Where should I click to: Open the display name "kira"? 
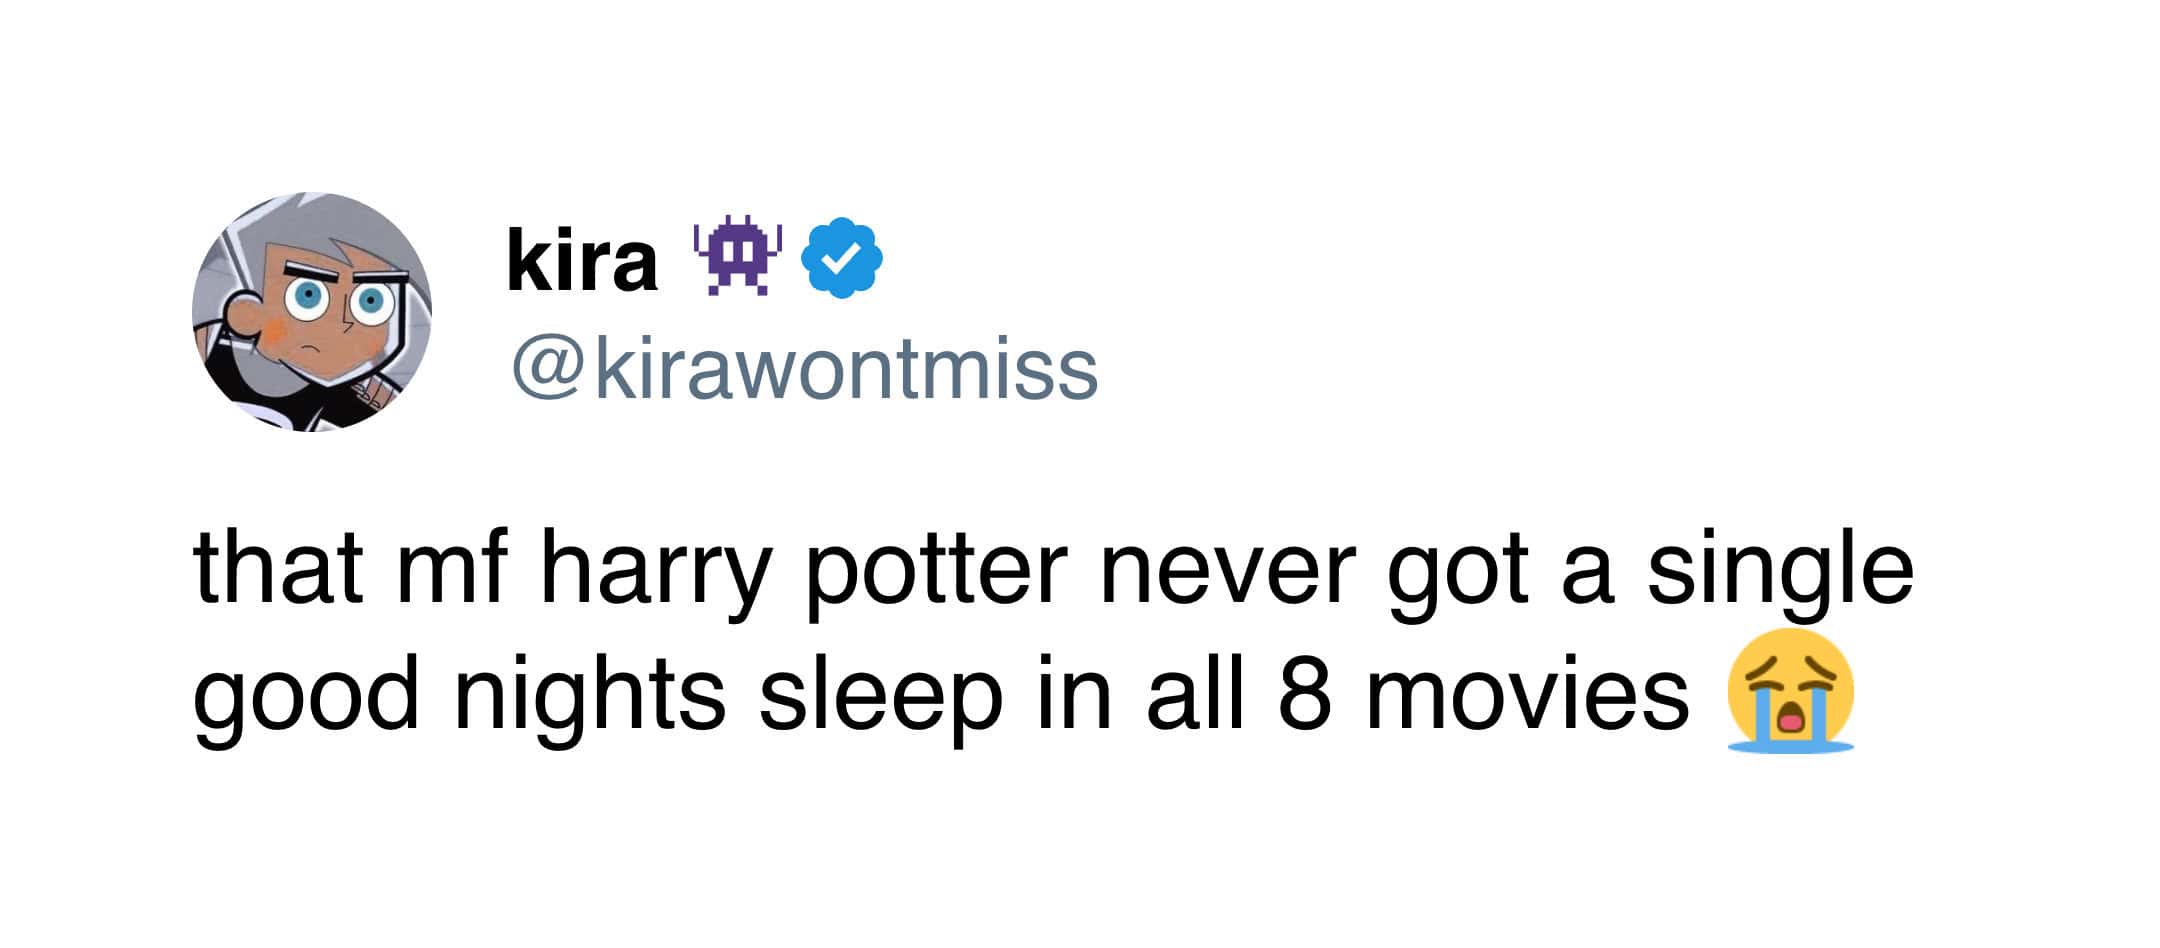(582, 260)
